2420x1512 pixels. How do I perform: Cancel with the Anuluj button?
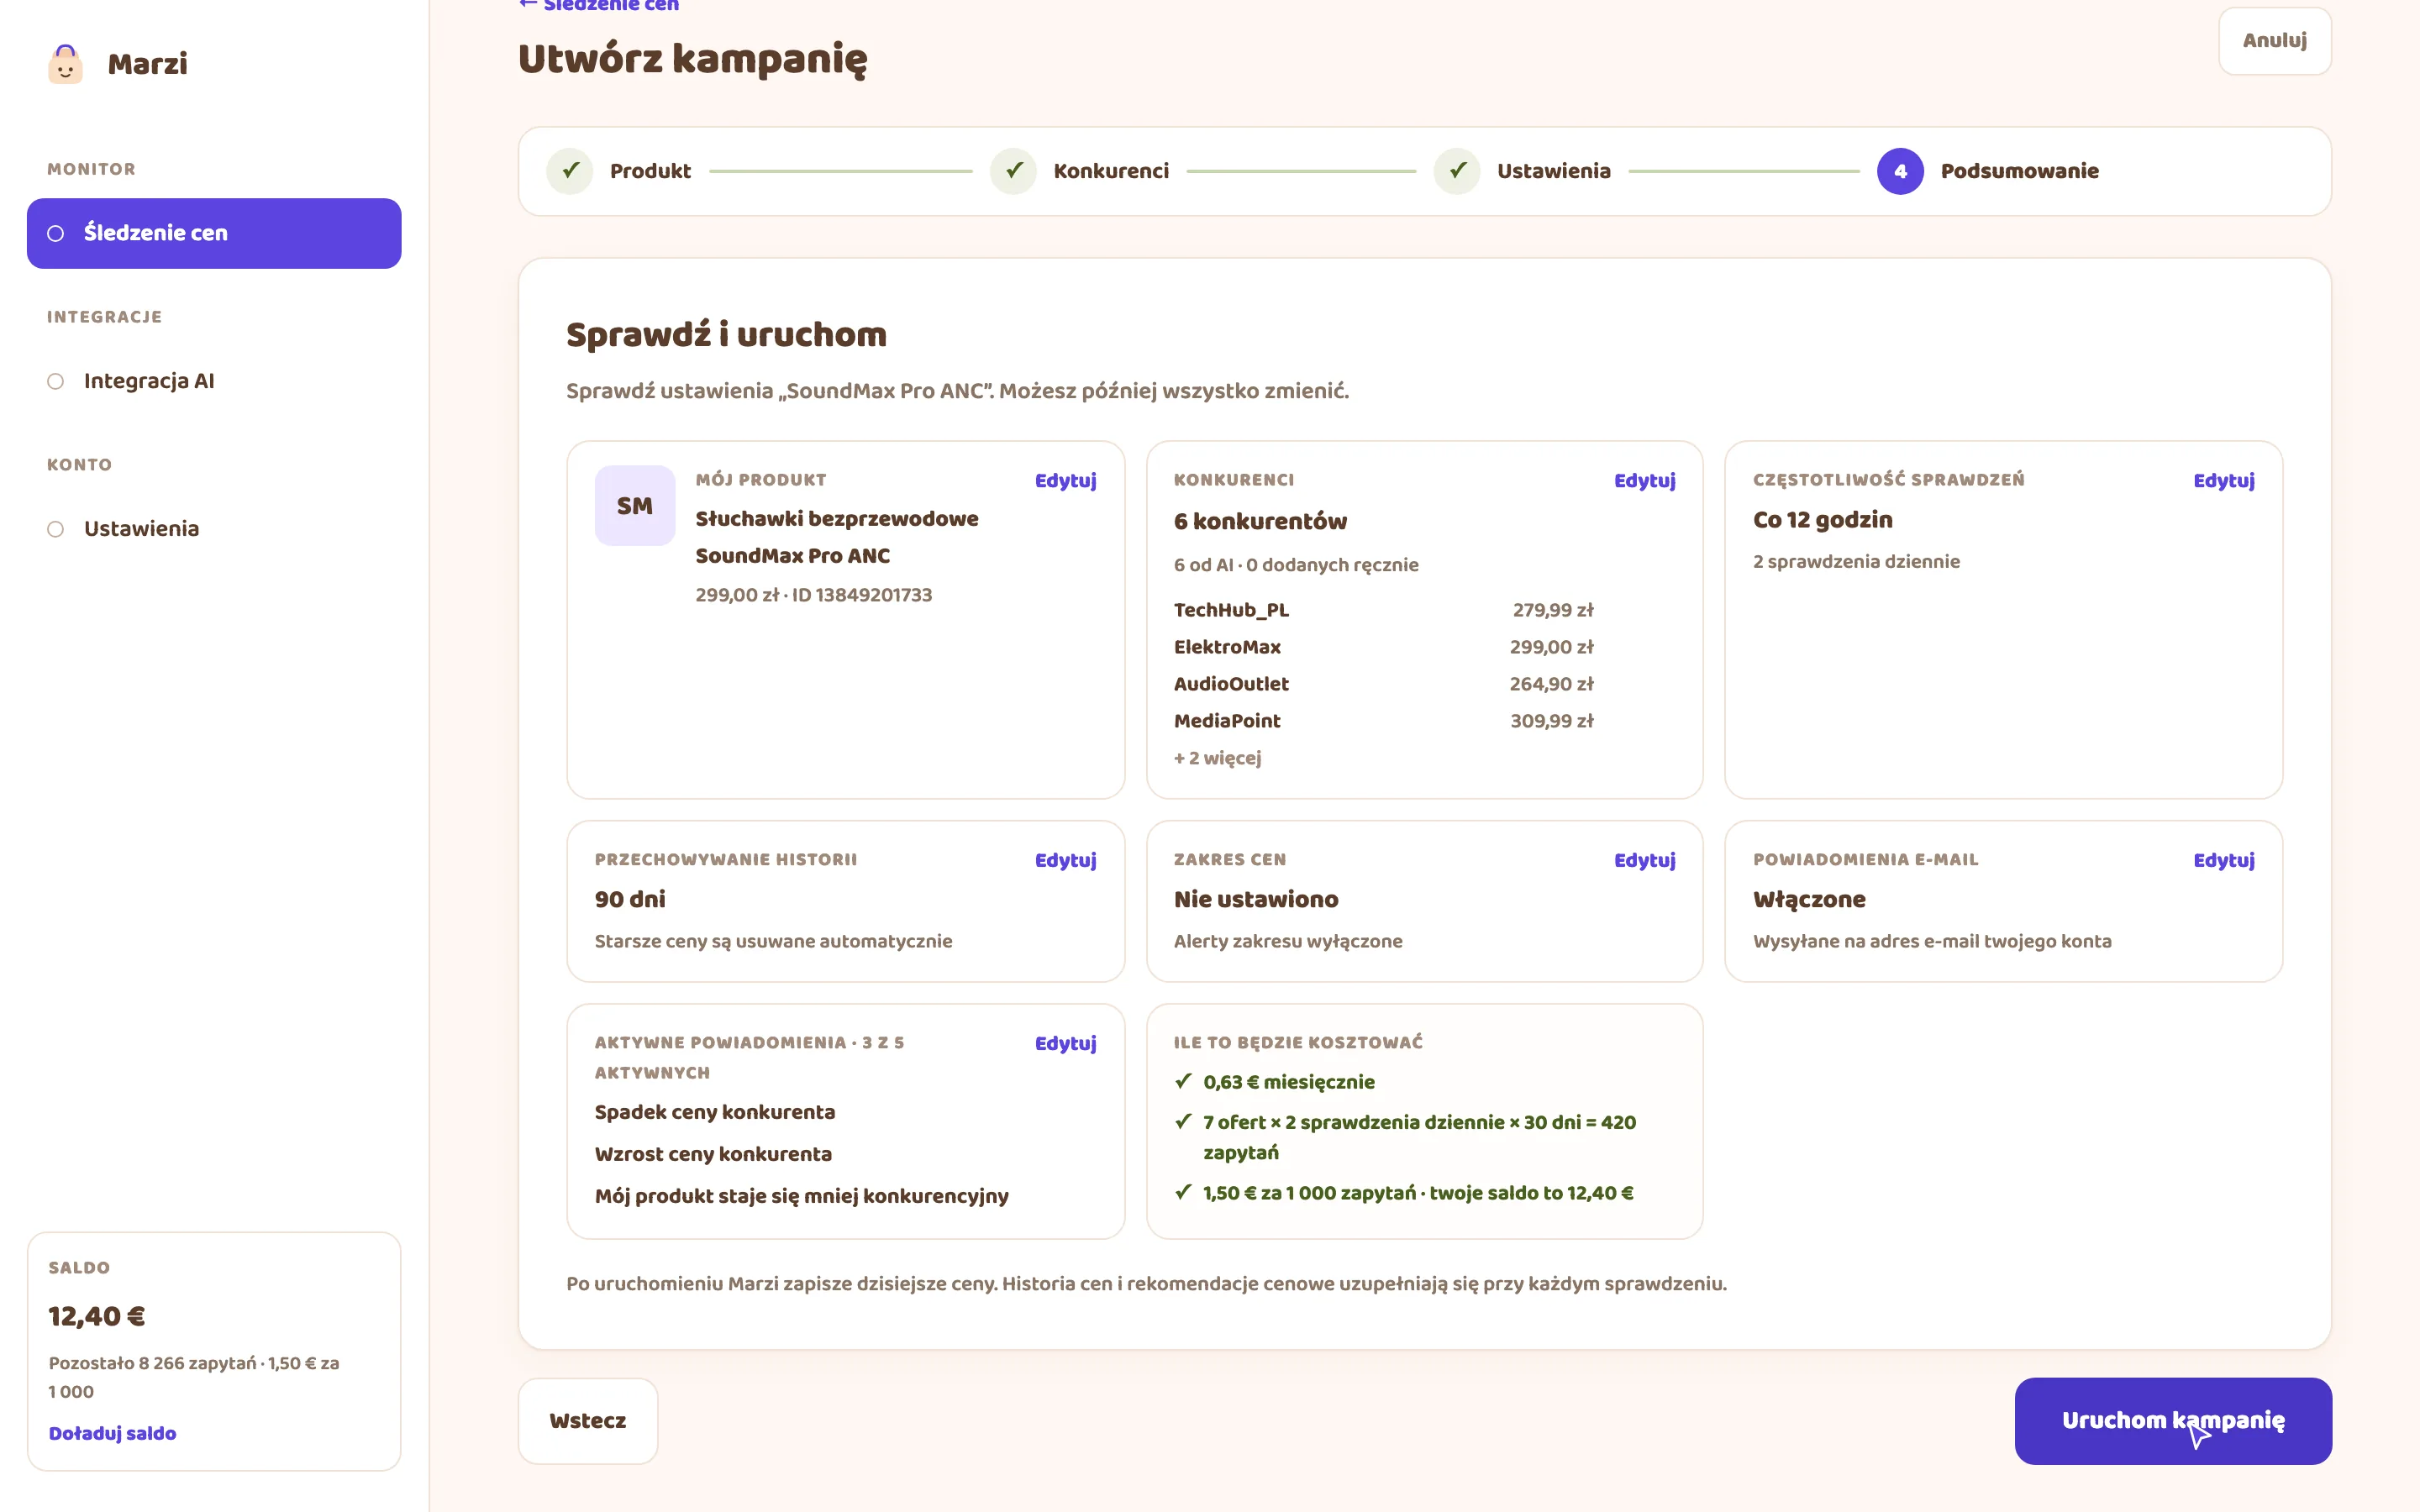point(2275,41)
